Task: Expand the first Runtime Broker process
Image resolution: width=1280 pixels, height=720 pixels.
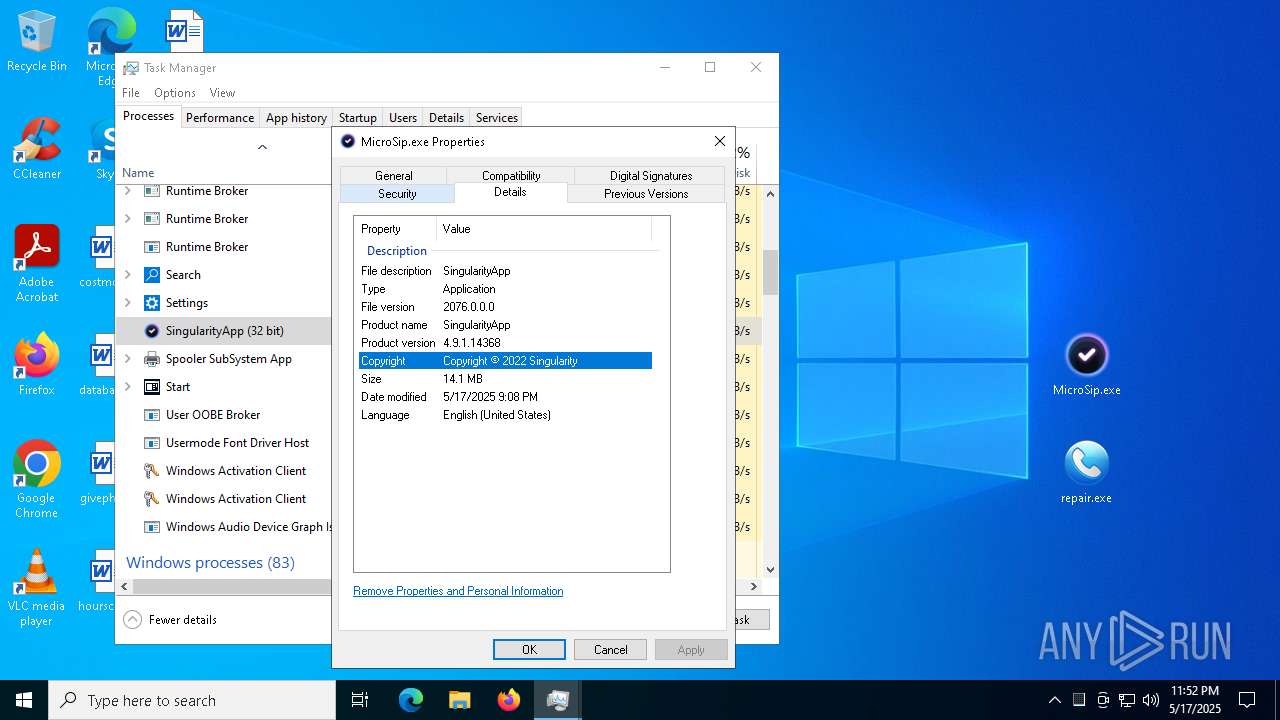Action: [127, 191]
